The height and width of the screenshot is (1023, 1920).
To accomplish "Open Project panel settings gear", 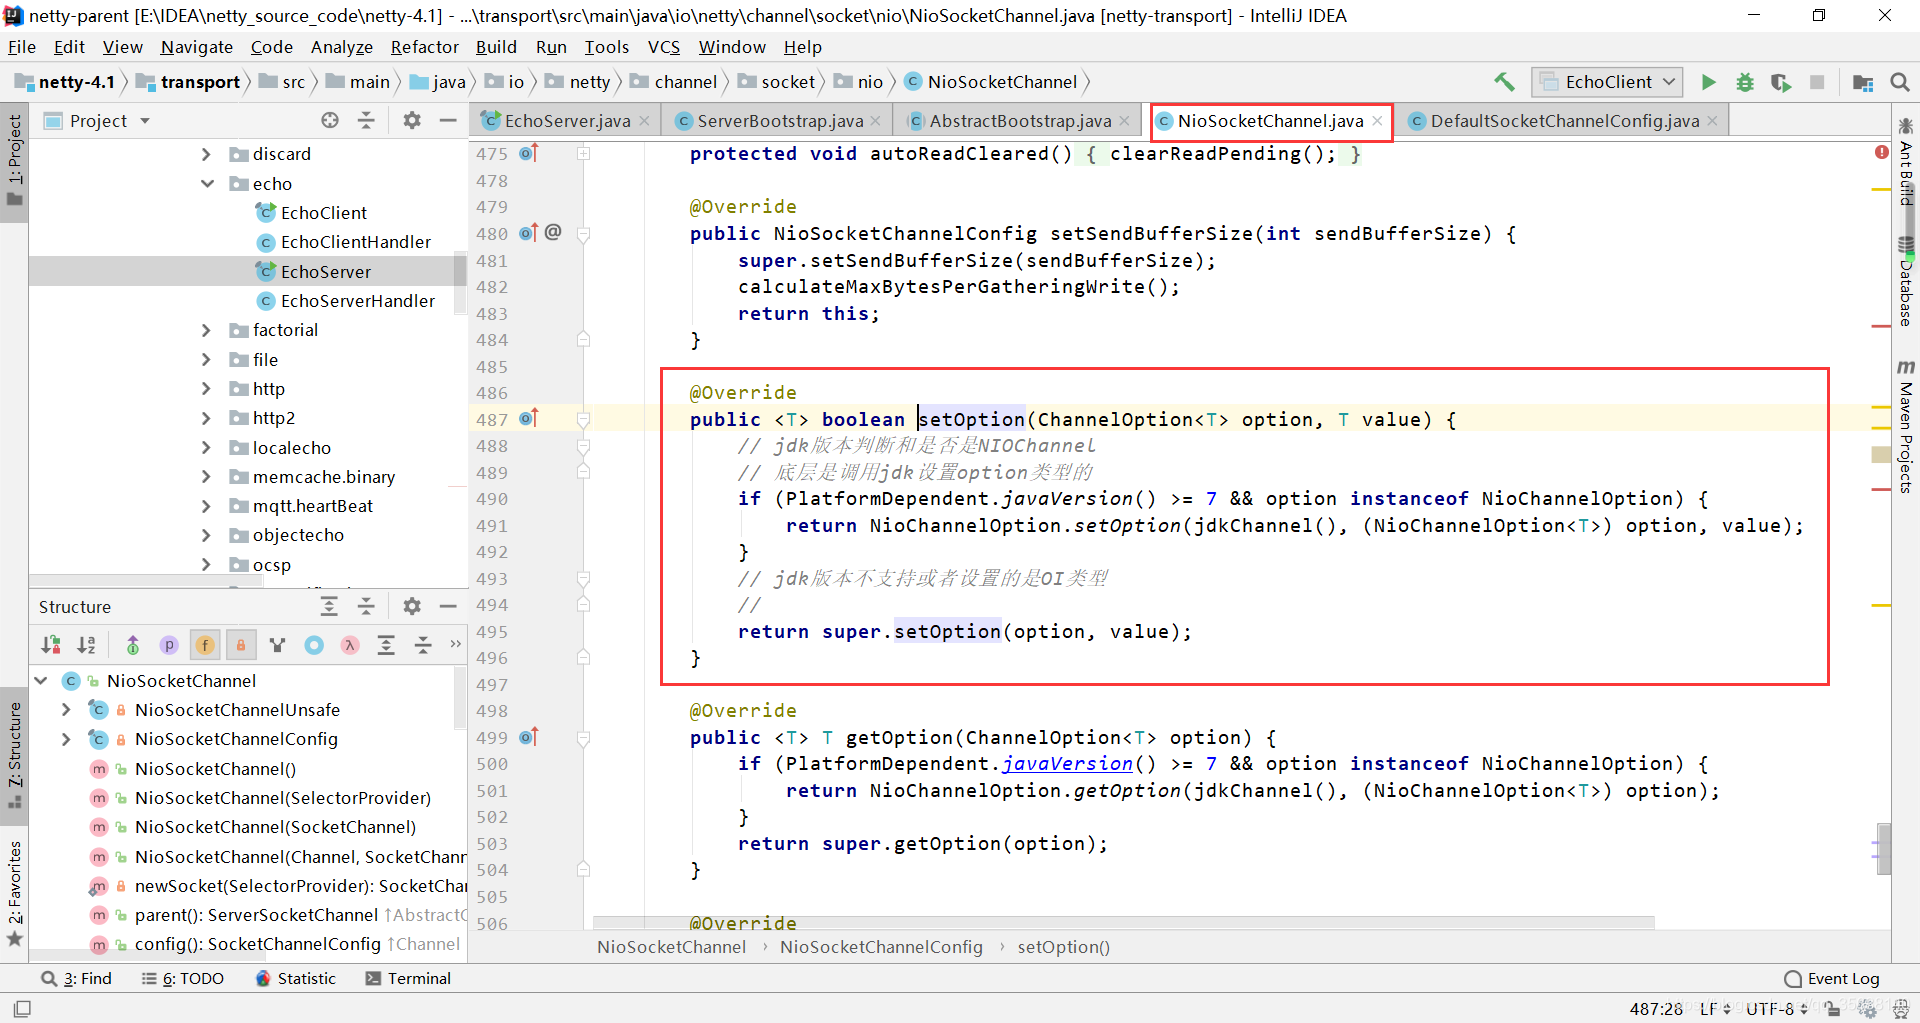I will click(412, 120).
